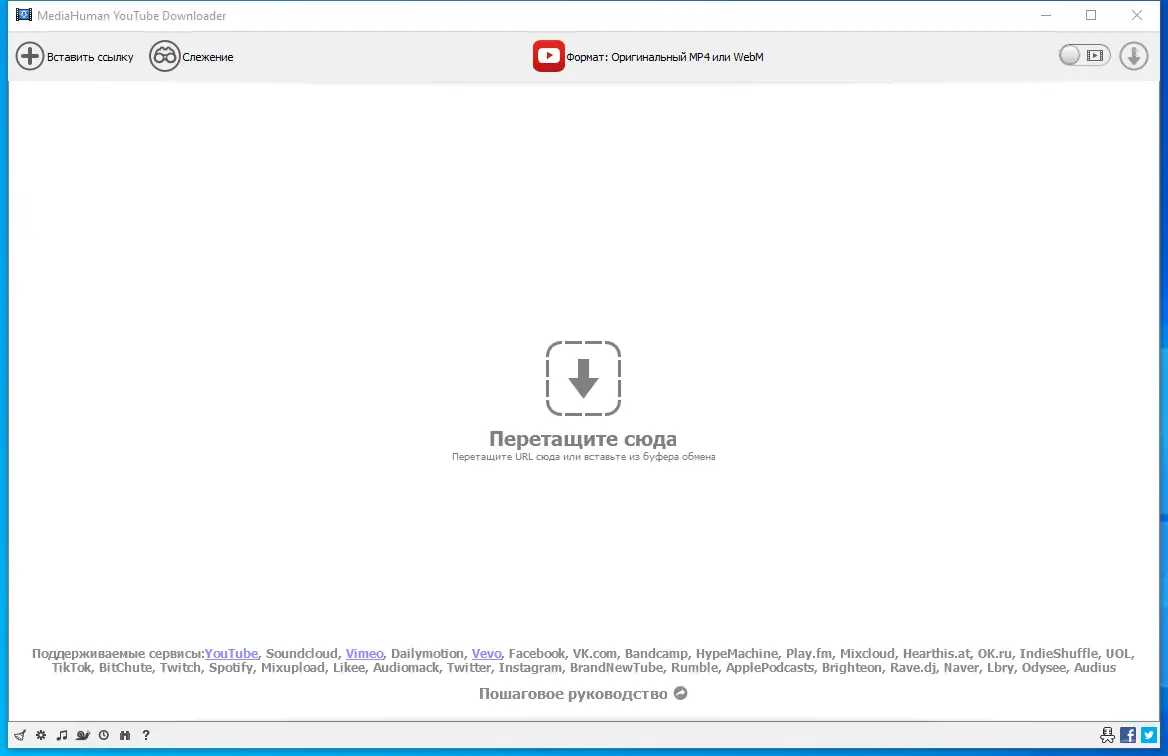Open the history clock icon
1168x756 pixels.
pos(103,735)
